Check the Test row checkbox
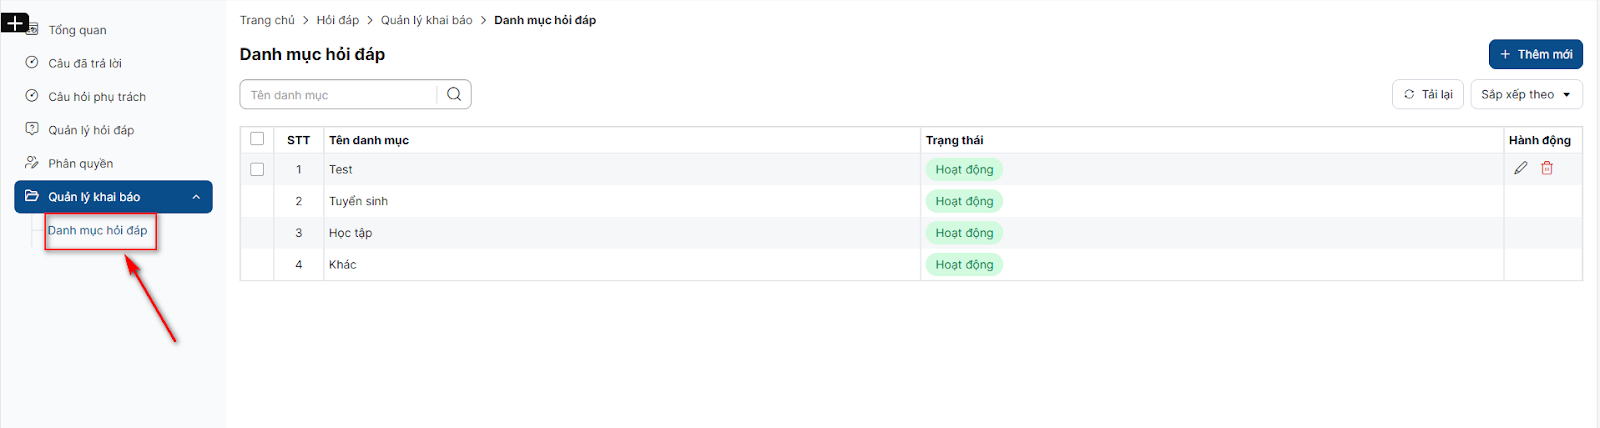1600x428 pixels. coord(257,169)
